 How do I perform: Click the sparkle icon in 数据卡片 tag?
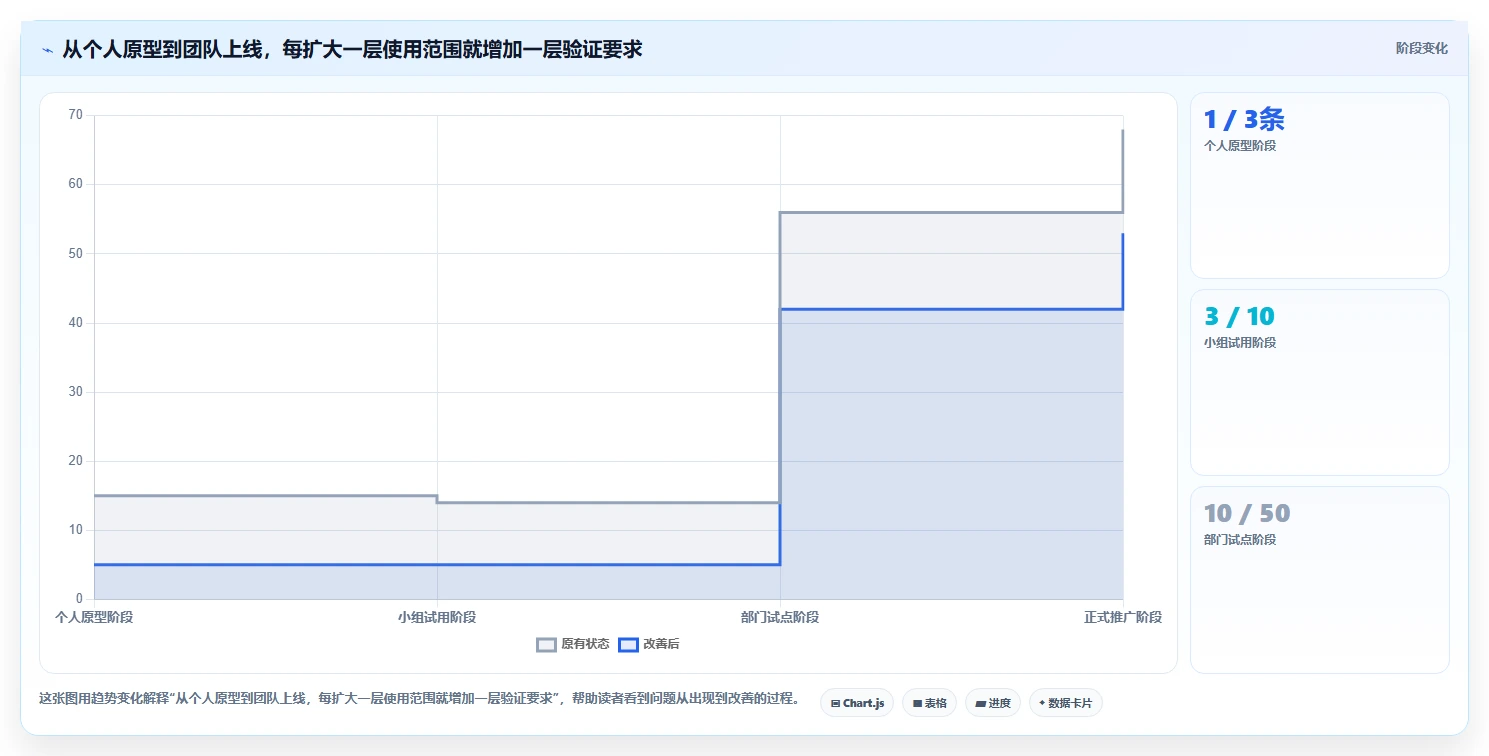[x=1042, y=703]
